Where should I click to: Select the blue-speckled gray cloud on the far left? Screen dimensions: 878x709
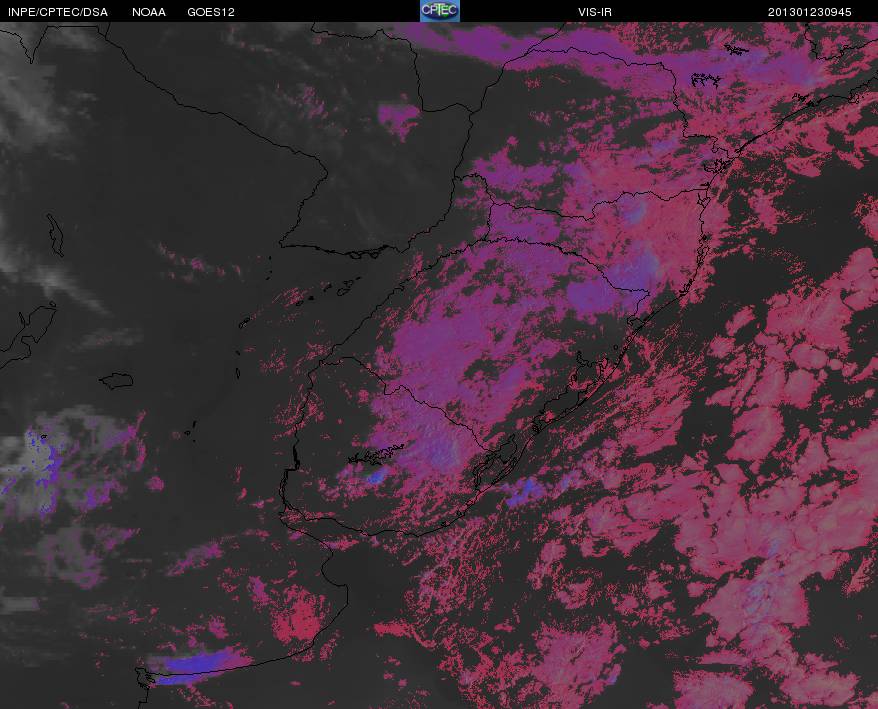click(42, 468)
